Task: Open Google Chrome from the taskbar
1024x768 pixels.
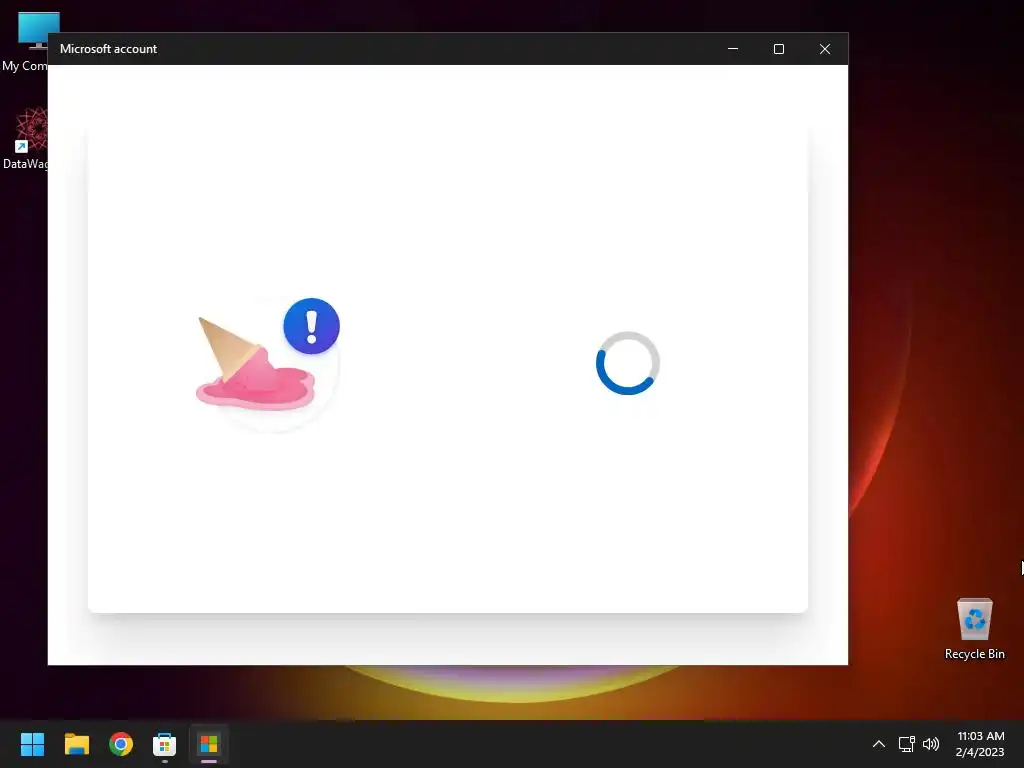Action: (121, 744)
